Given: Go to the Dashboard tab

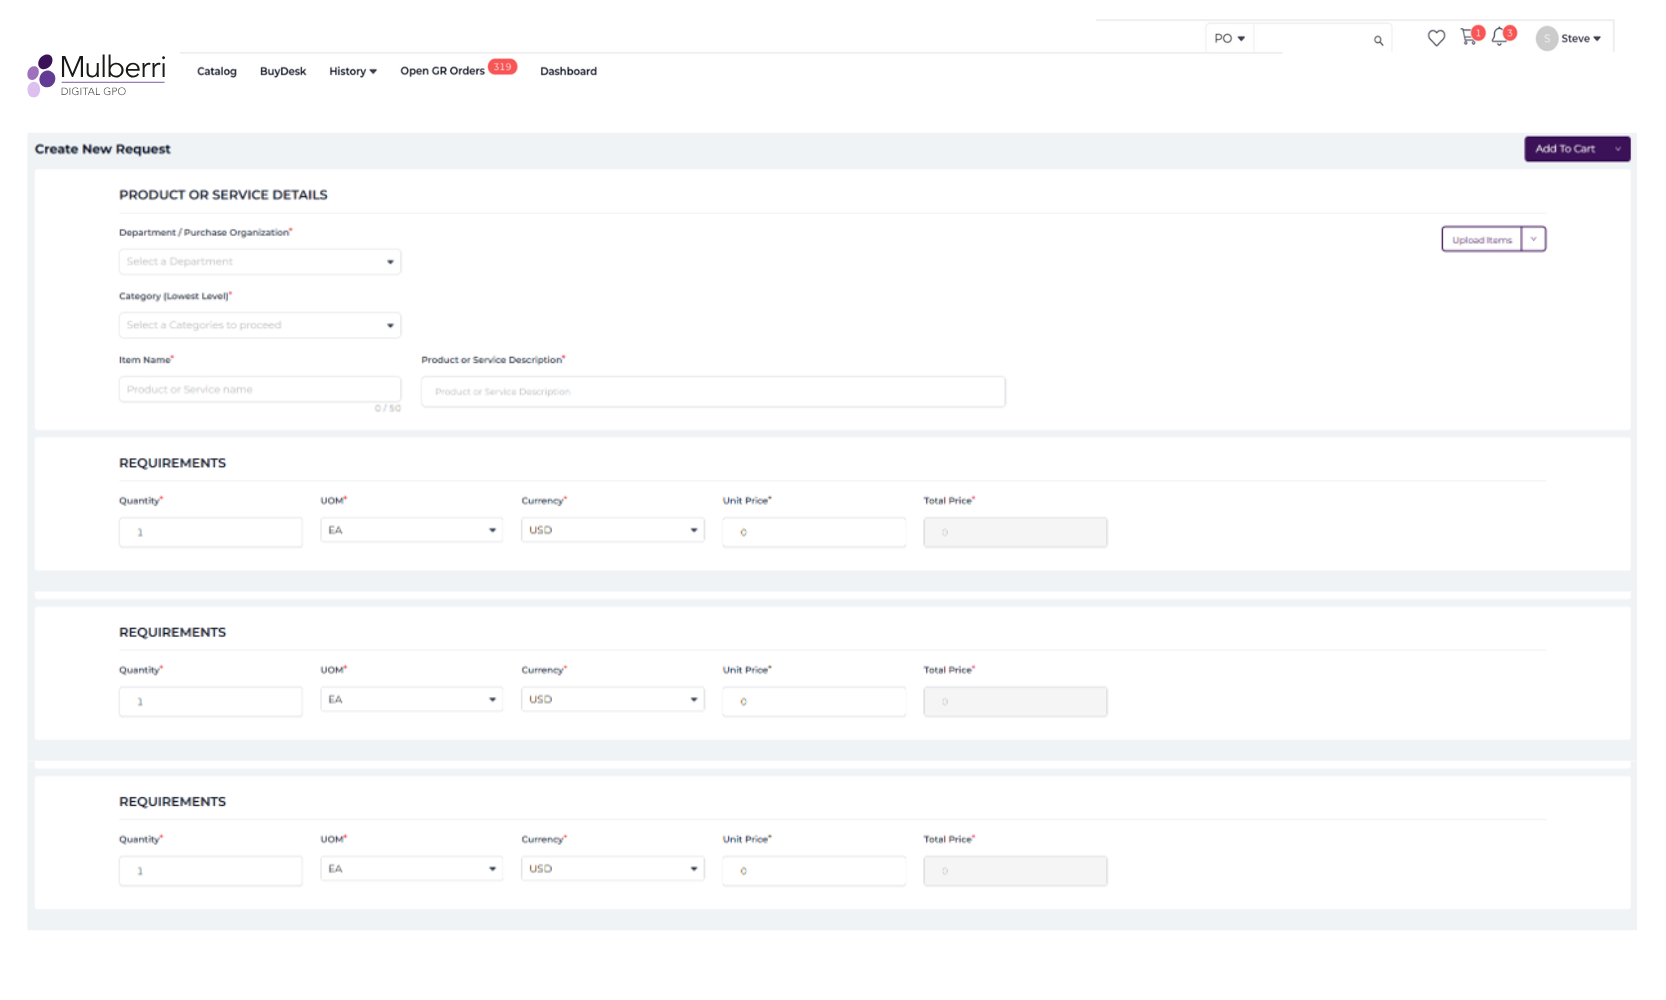Looking at the screenshot, I should [x=568, y=71].
